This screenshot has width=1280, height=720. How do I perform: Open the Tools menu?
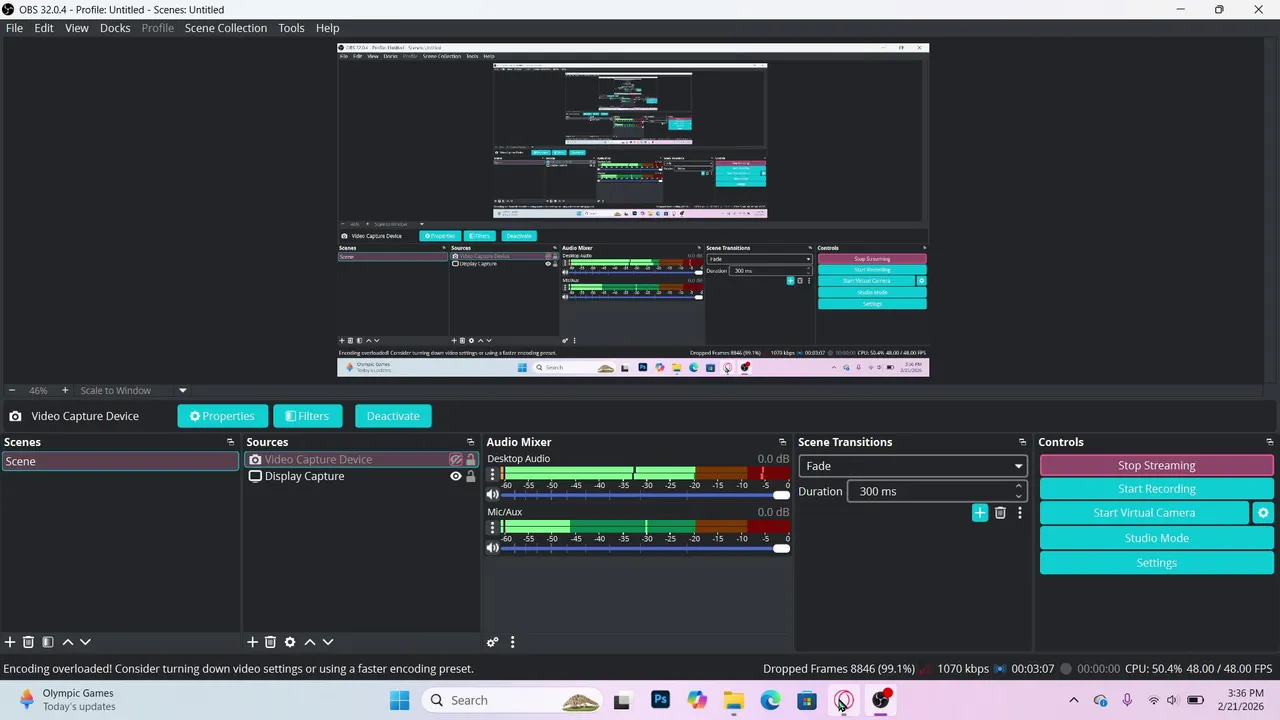[291, 28]
